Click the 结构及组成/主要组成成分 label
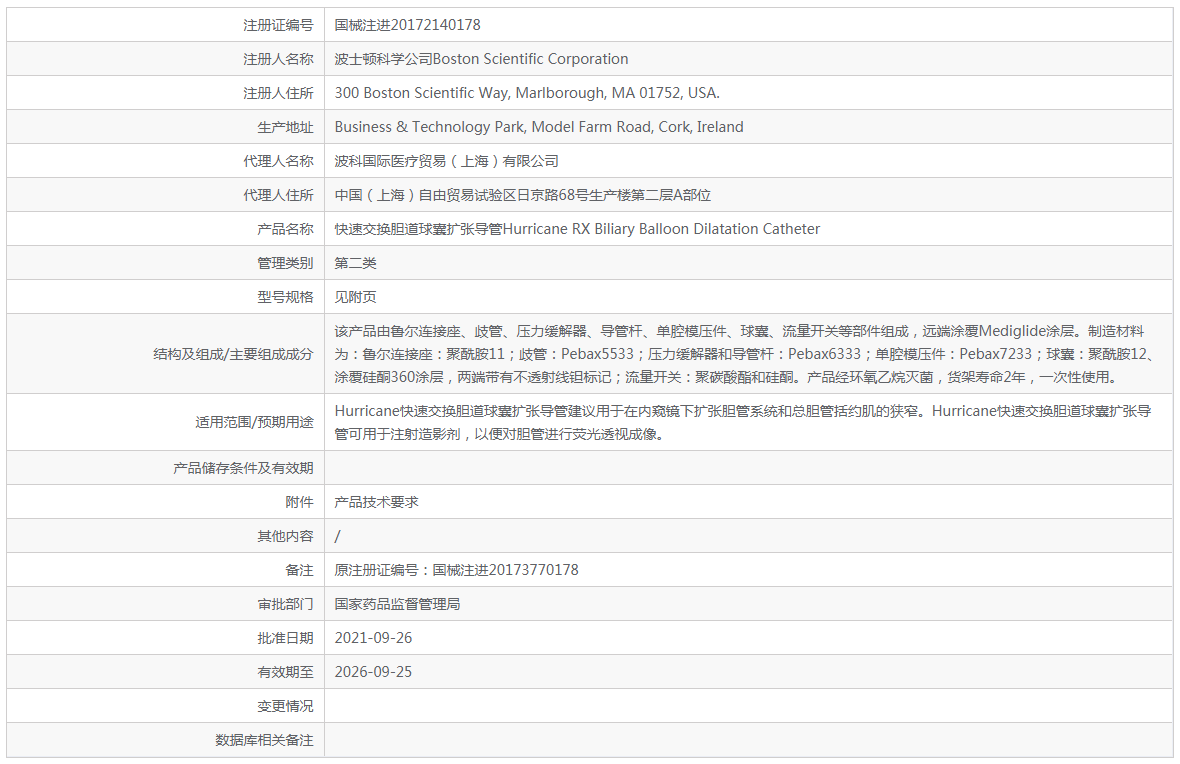 pyautogui.click(x=233, y=354)
